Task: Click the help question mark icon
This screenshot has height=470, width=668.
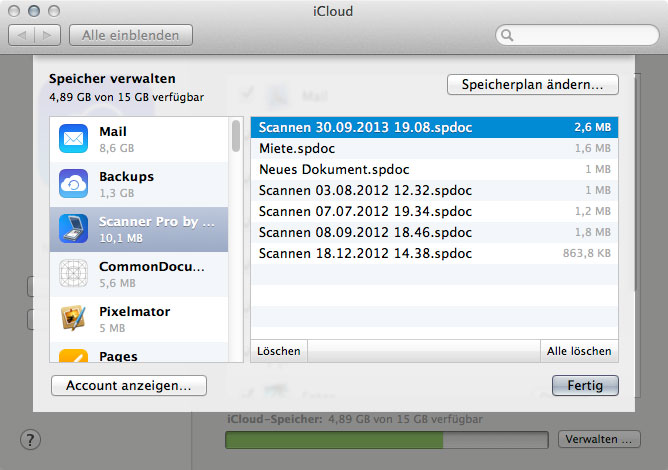Action: pos(30,440)
